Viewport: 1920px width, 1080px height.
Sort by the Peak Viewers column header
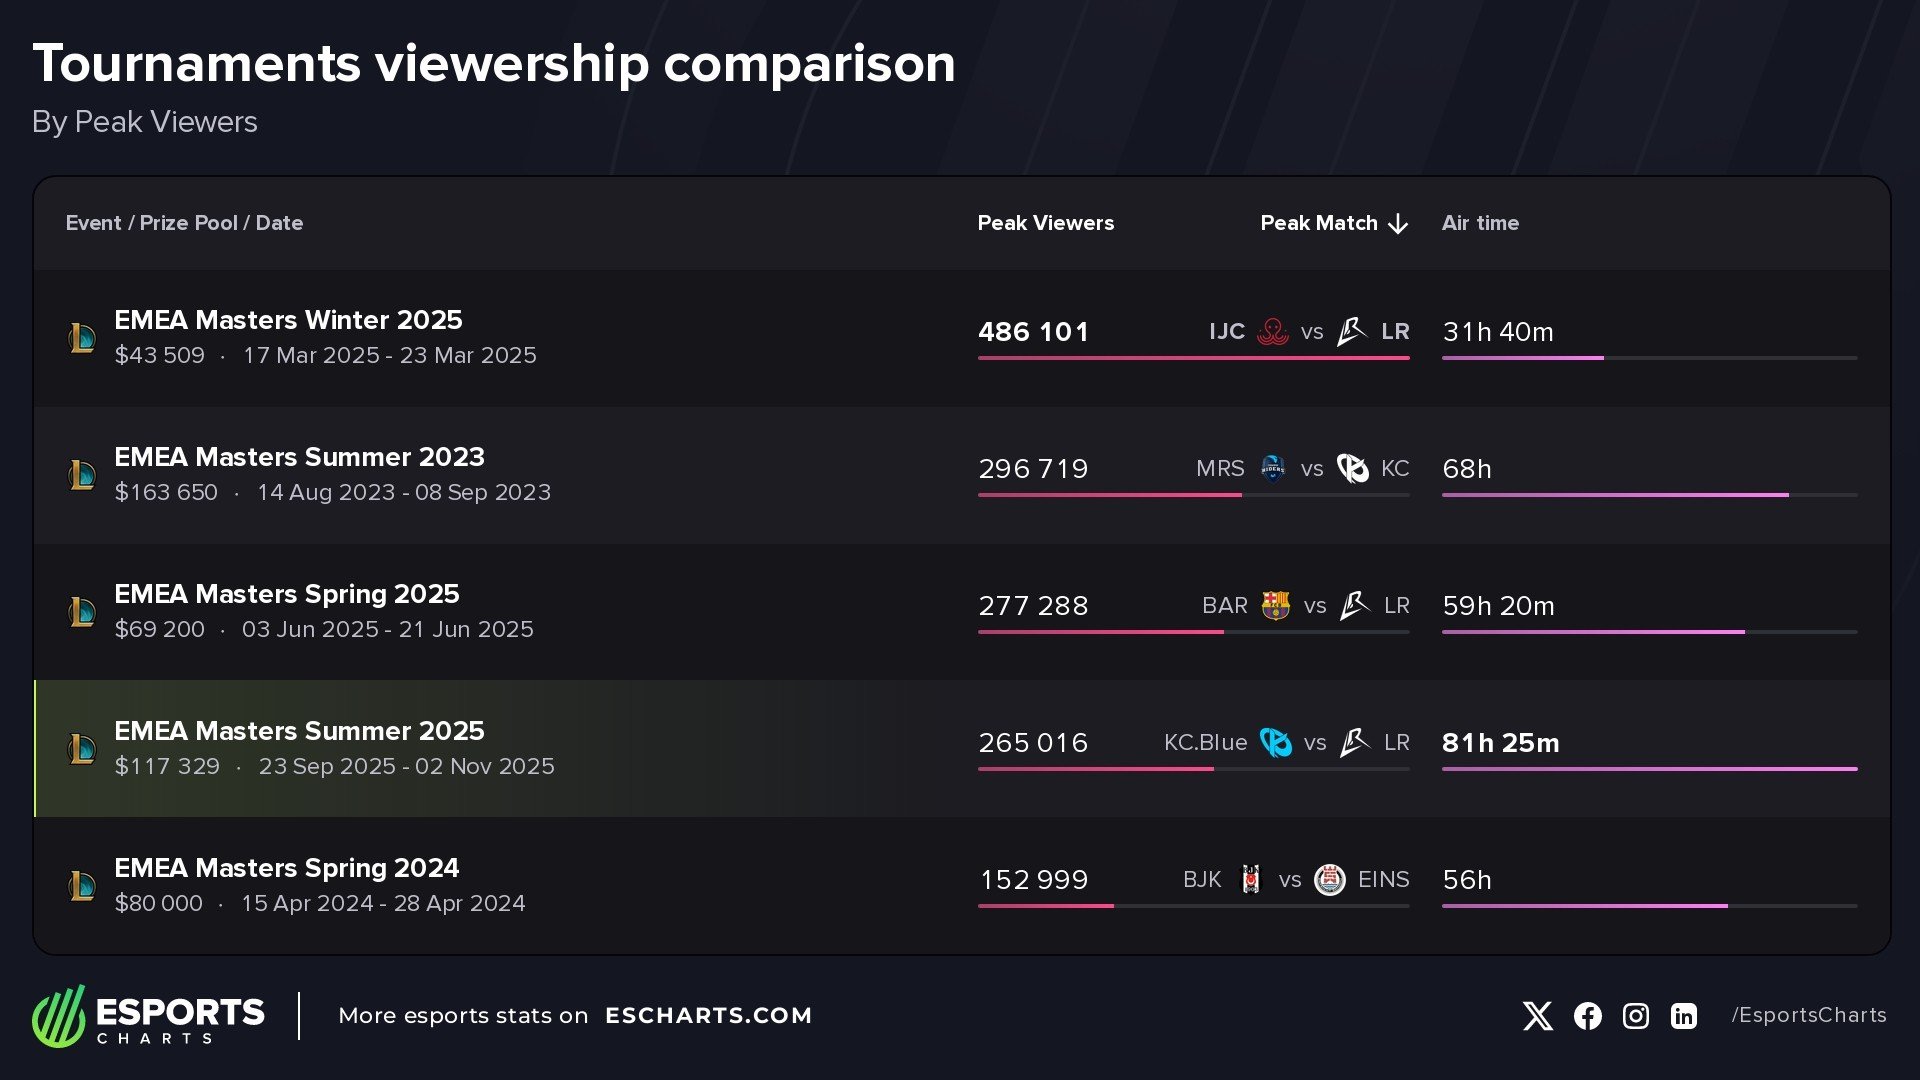(1045, 223)
